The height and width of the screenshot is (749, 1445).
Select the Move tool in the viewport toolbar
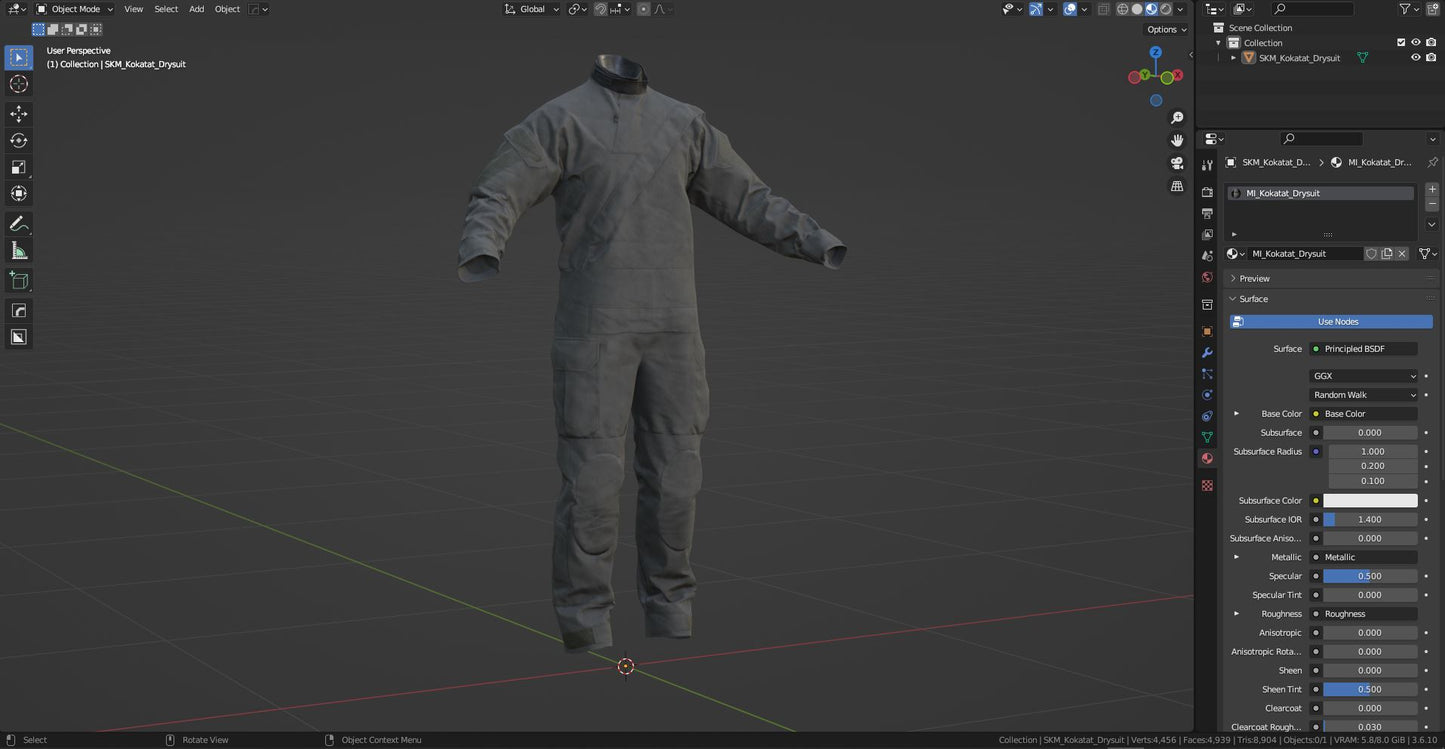coord(18,113)
